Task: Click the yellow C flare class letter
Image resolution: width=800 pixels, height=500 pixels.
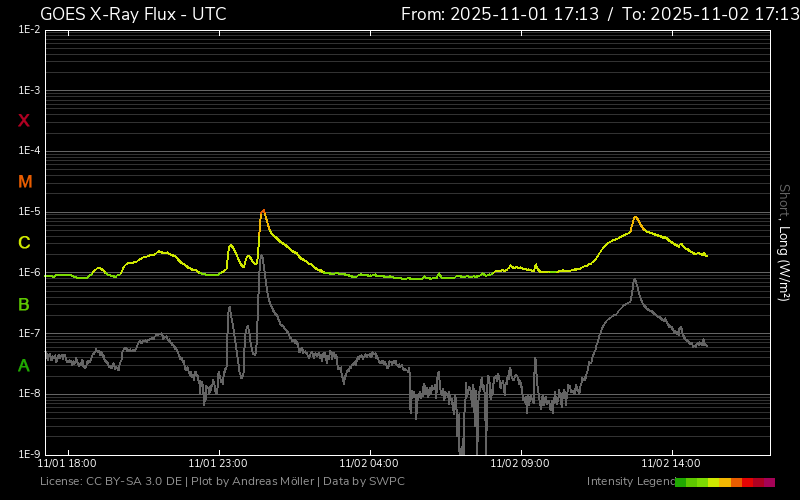Action: pos(24,243)
